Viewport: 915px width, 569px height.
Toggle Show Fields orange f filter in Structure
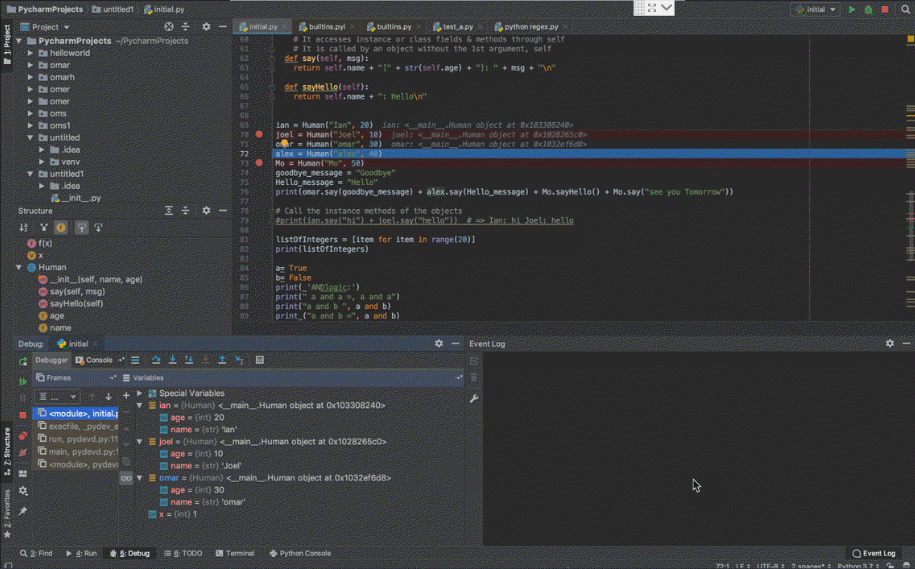coord(61,228)
